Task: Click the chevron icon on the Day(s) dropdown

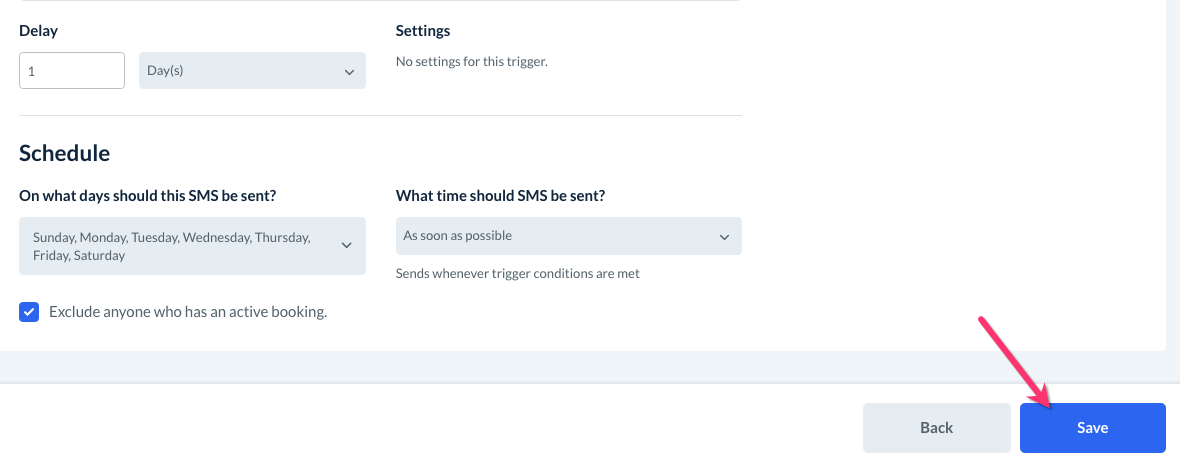Action: (x=349, y=72)
